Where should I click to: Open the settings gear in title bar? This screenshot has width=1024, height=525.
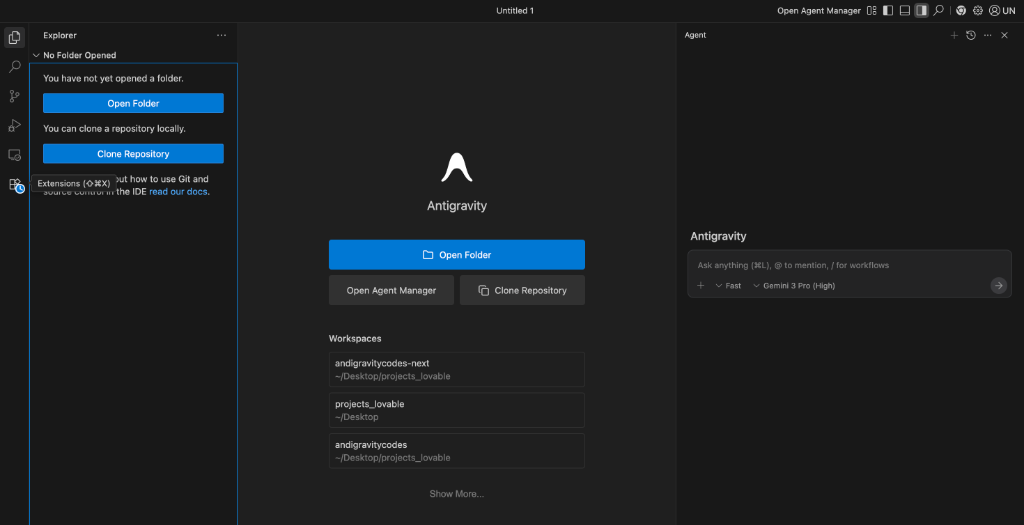click(x=978, y=10)
